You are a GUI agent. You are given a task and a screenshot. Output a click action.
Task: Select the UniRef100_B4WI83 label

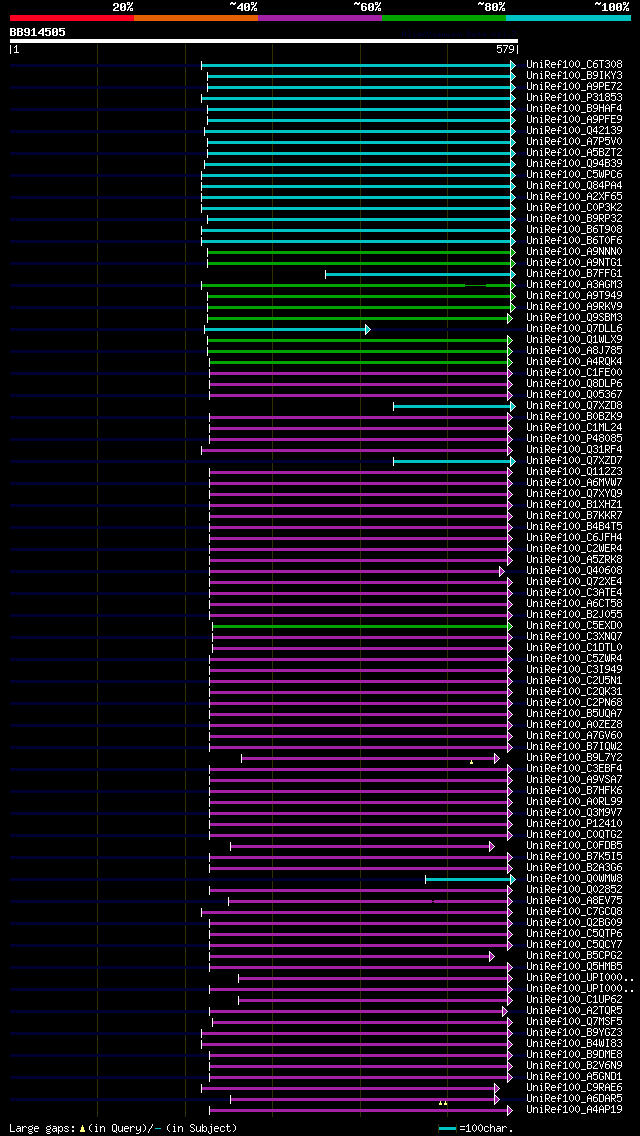point(574,1045)
